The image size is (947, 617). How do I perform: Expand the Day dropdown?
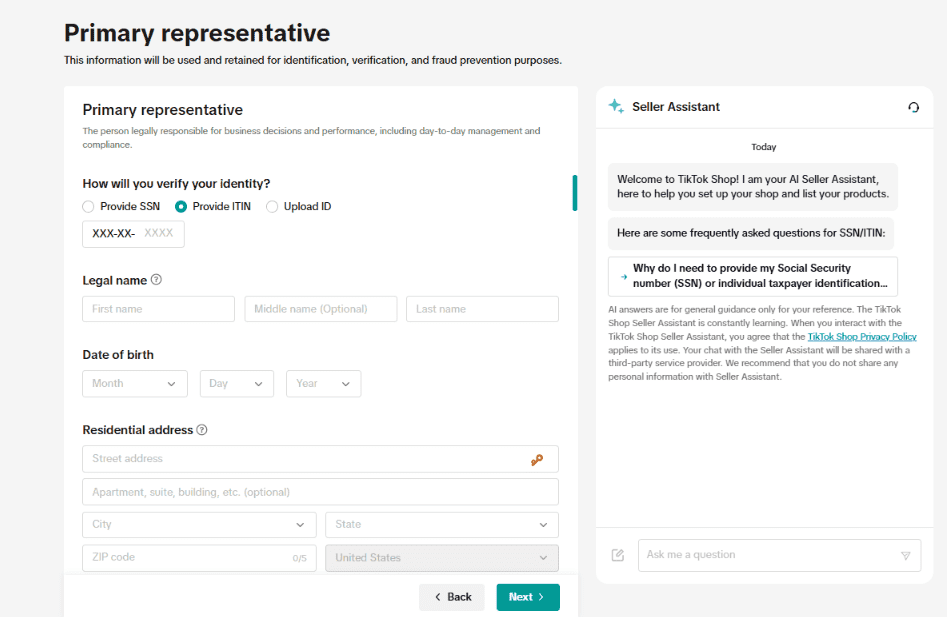tap(236, 383)
